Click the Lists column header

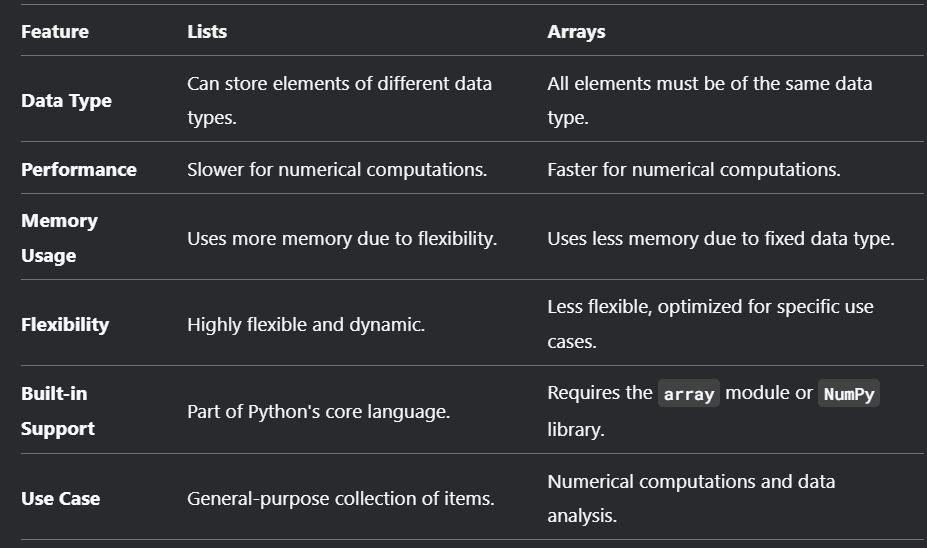(x=207, y=32)
